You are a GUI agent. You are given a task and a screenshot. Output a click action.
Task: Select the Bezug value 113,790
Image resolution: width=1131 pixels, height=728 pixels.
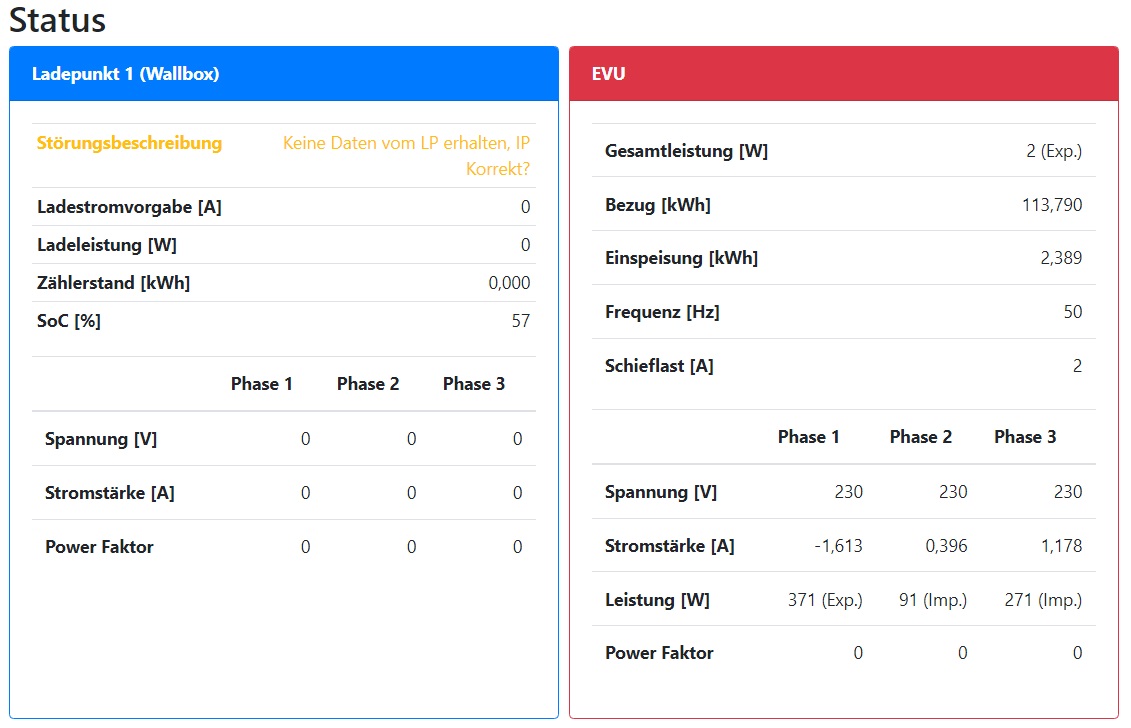(1052, 205)
